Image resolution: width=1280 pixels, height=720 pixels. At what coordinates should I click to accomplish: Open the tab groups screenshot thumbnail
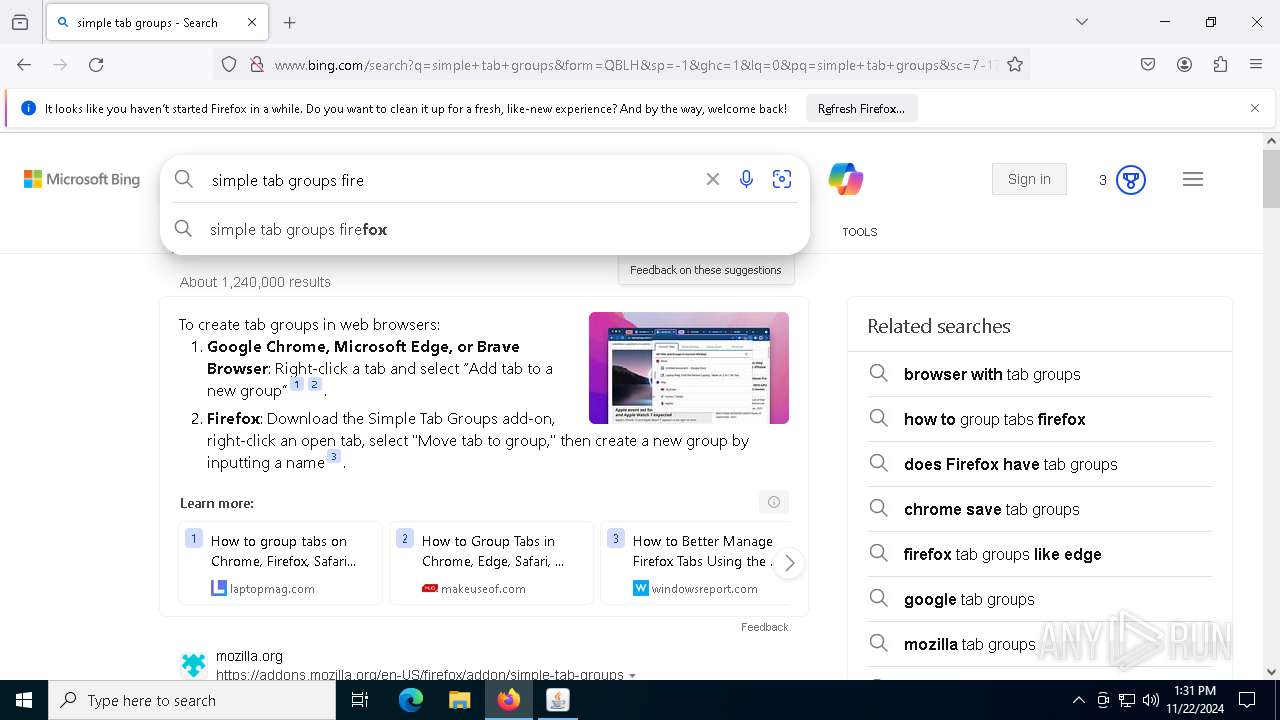(x=689, y=368)
